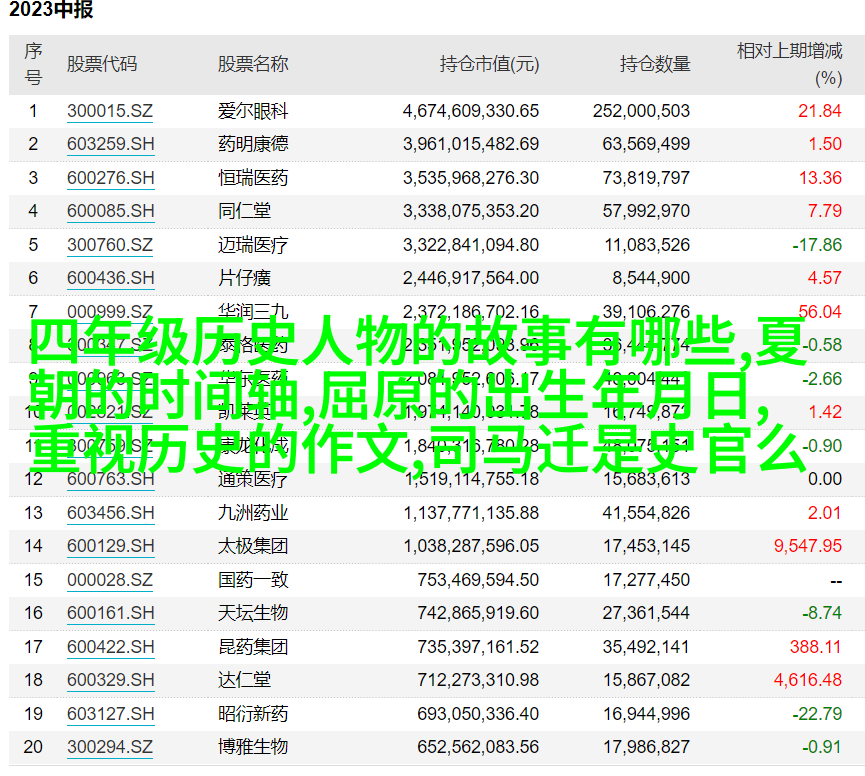Image resolution: width=865 pixels, height=776 pixels.
Task: Open stock code link 600329.SH
Action: point(110,680)
